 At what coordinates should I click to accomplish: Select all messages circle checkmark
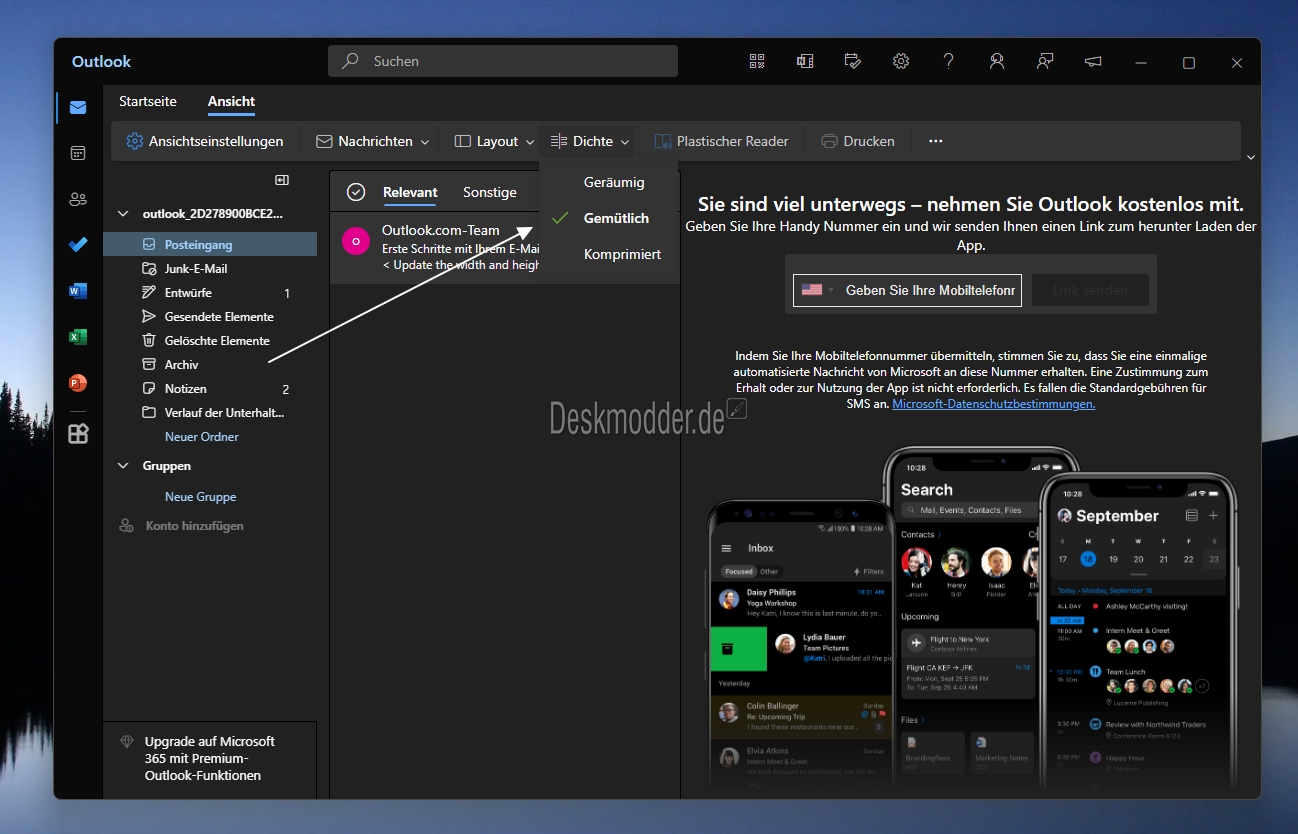(356, 192)
